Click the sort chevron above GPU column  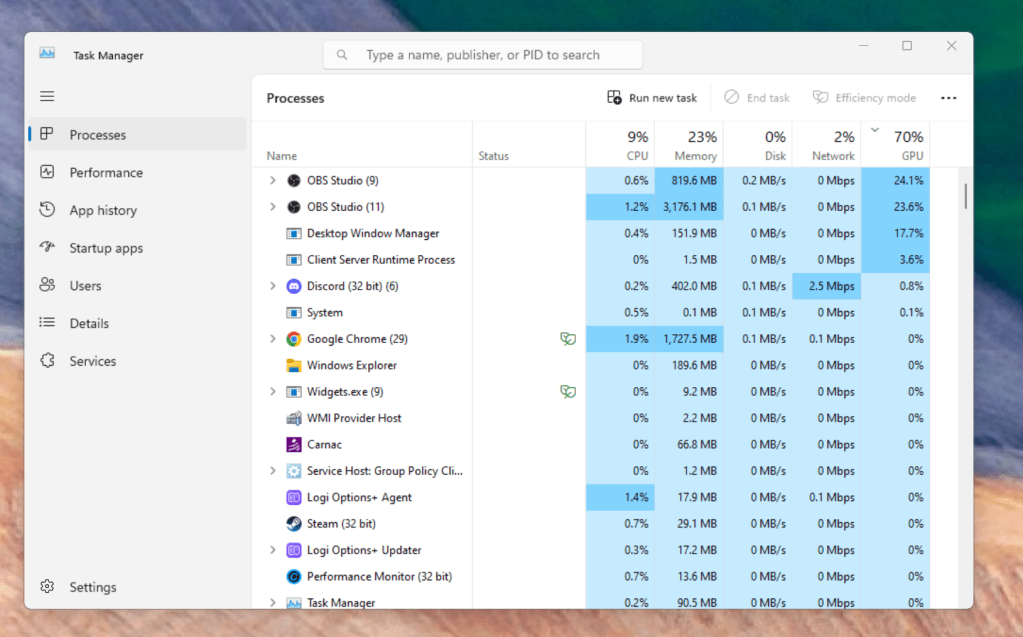875,130
